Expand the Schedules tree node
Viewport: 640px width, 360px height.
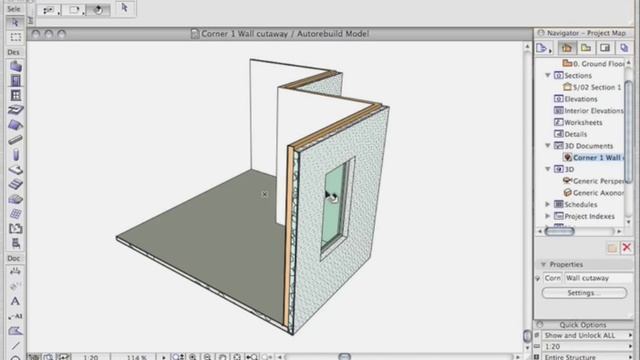(548, 204)
